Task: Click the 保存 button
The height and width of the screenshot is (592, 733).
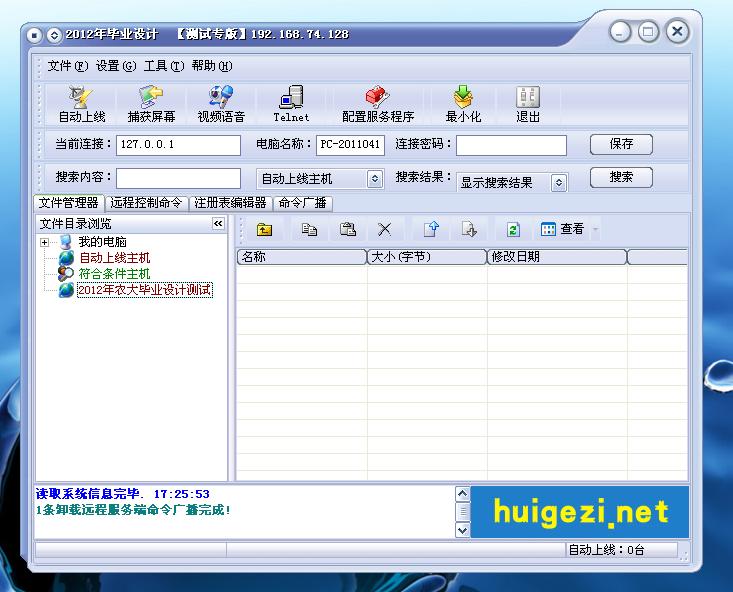Action: tap(621, 144)
